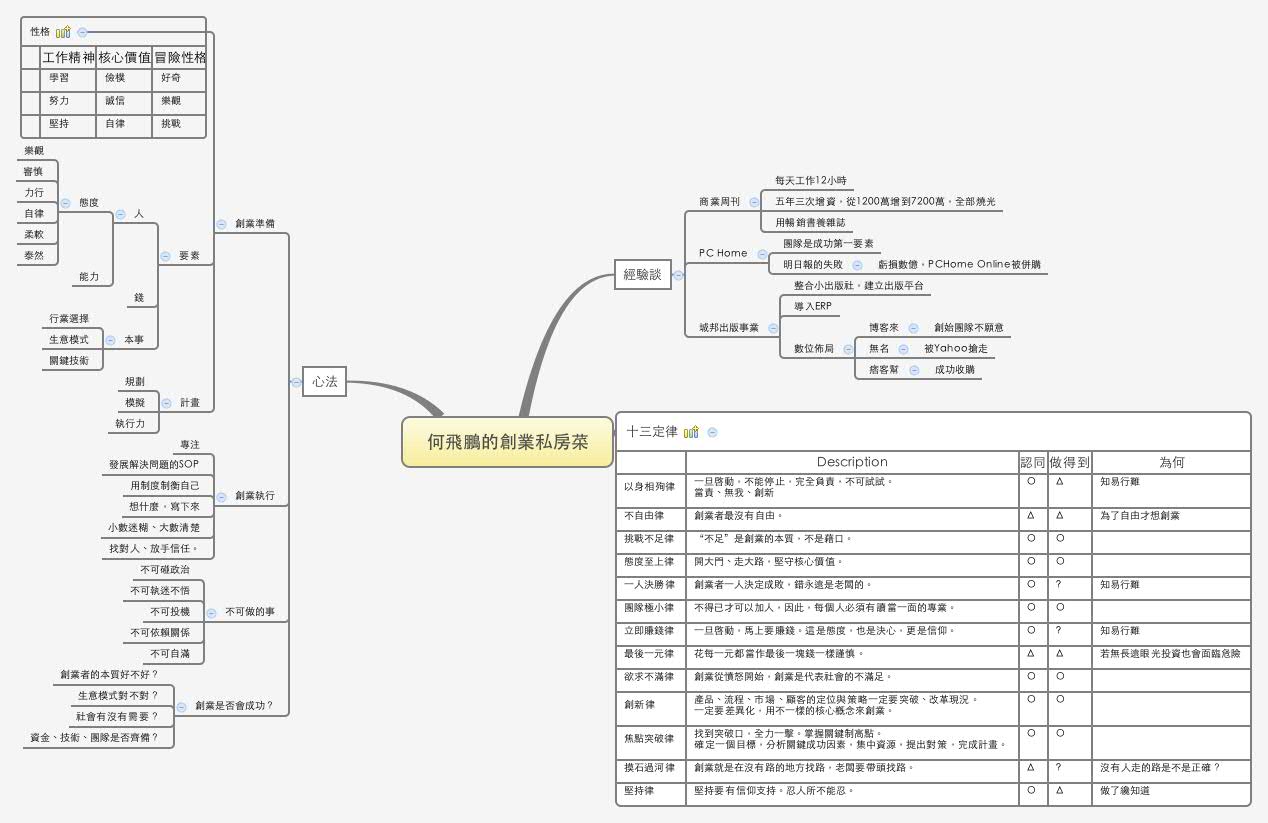Select the 生意模式 subtopic
This screenshot has height=823, width=1268.
tap(69, 340)
